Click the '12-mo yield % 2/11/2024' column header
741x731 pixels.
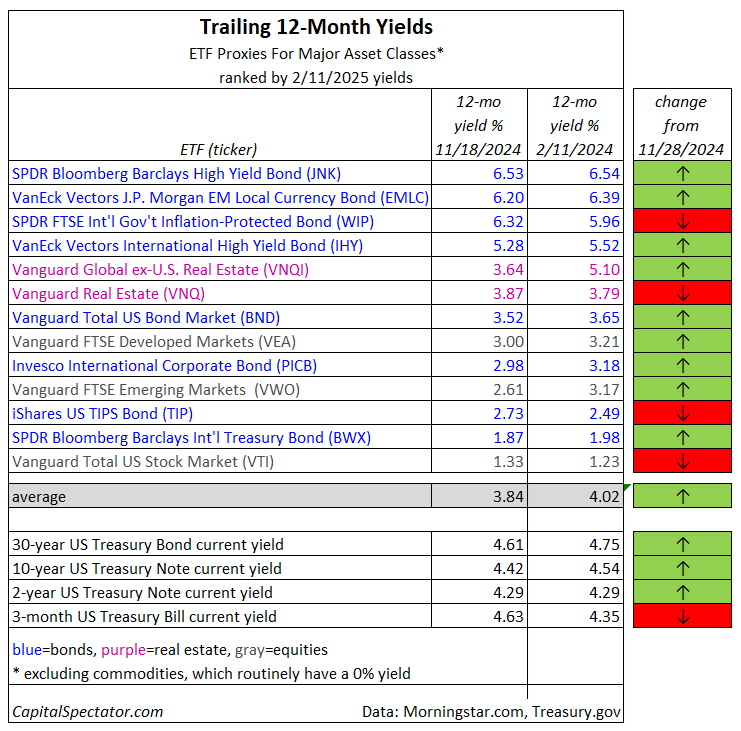[x=574, y=126]
